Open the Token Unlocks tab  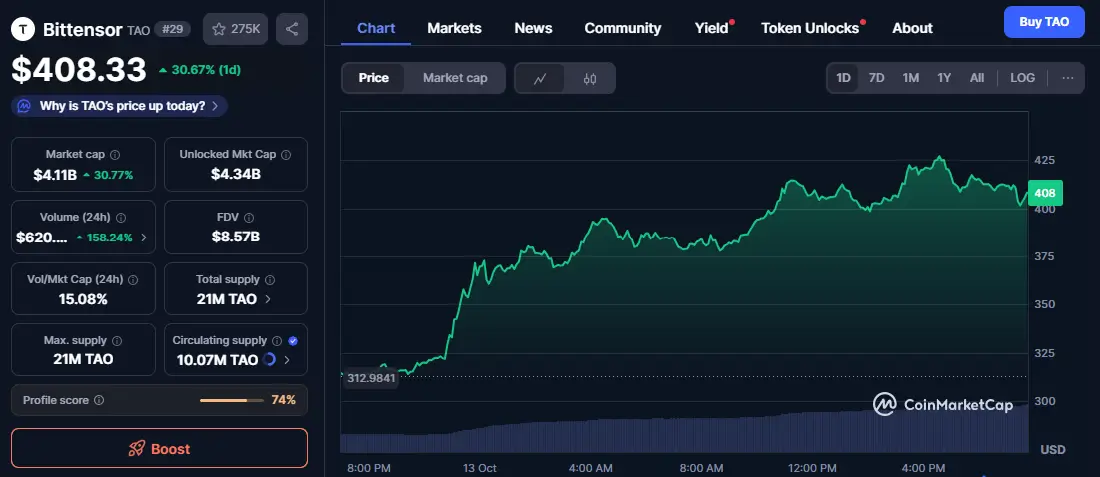click(810, 28)
